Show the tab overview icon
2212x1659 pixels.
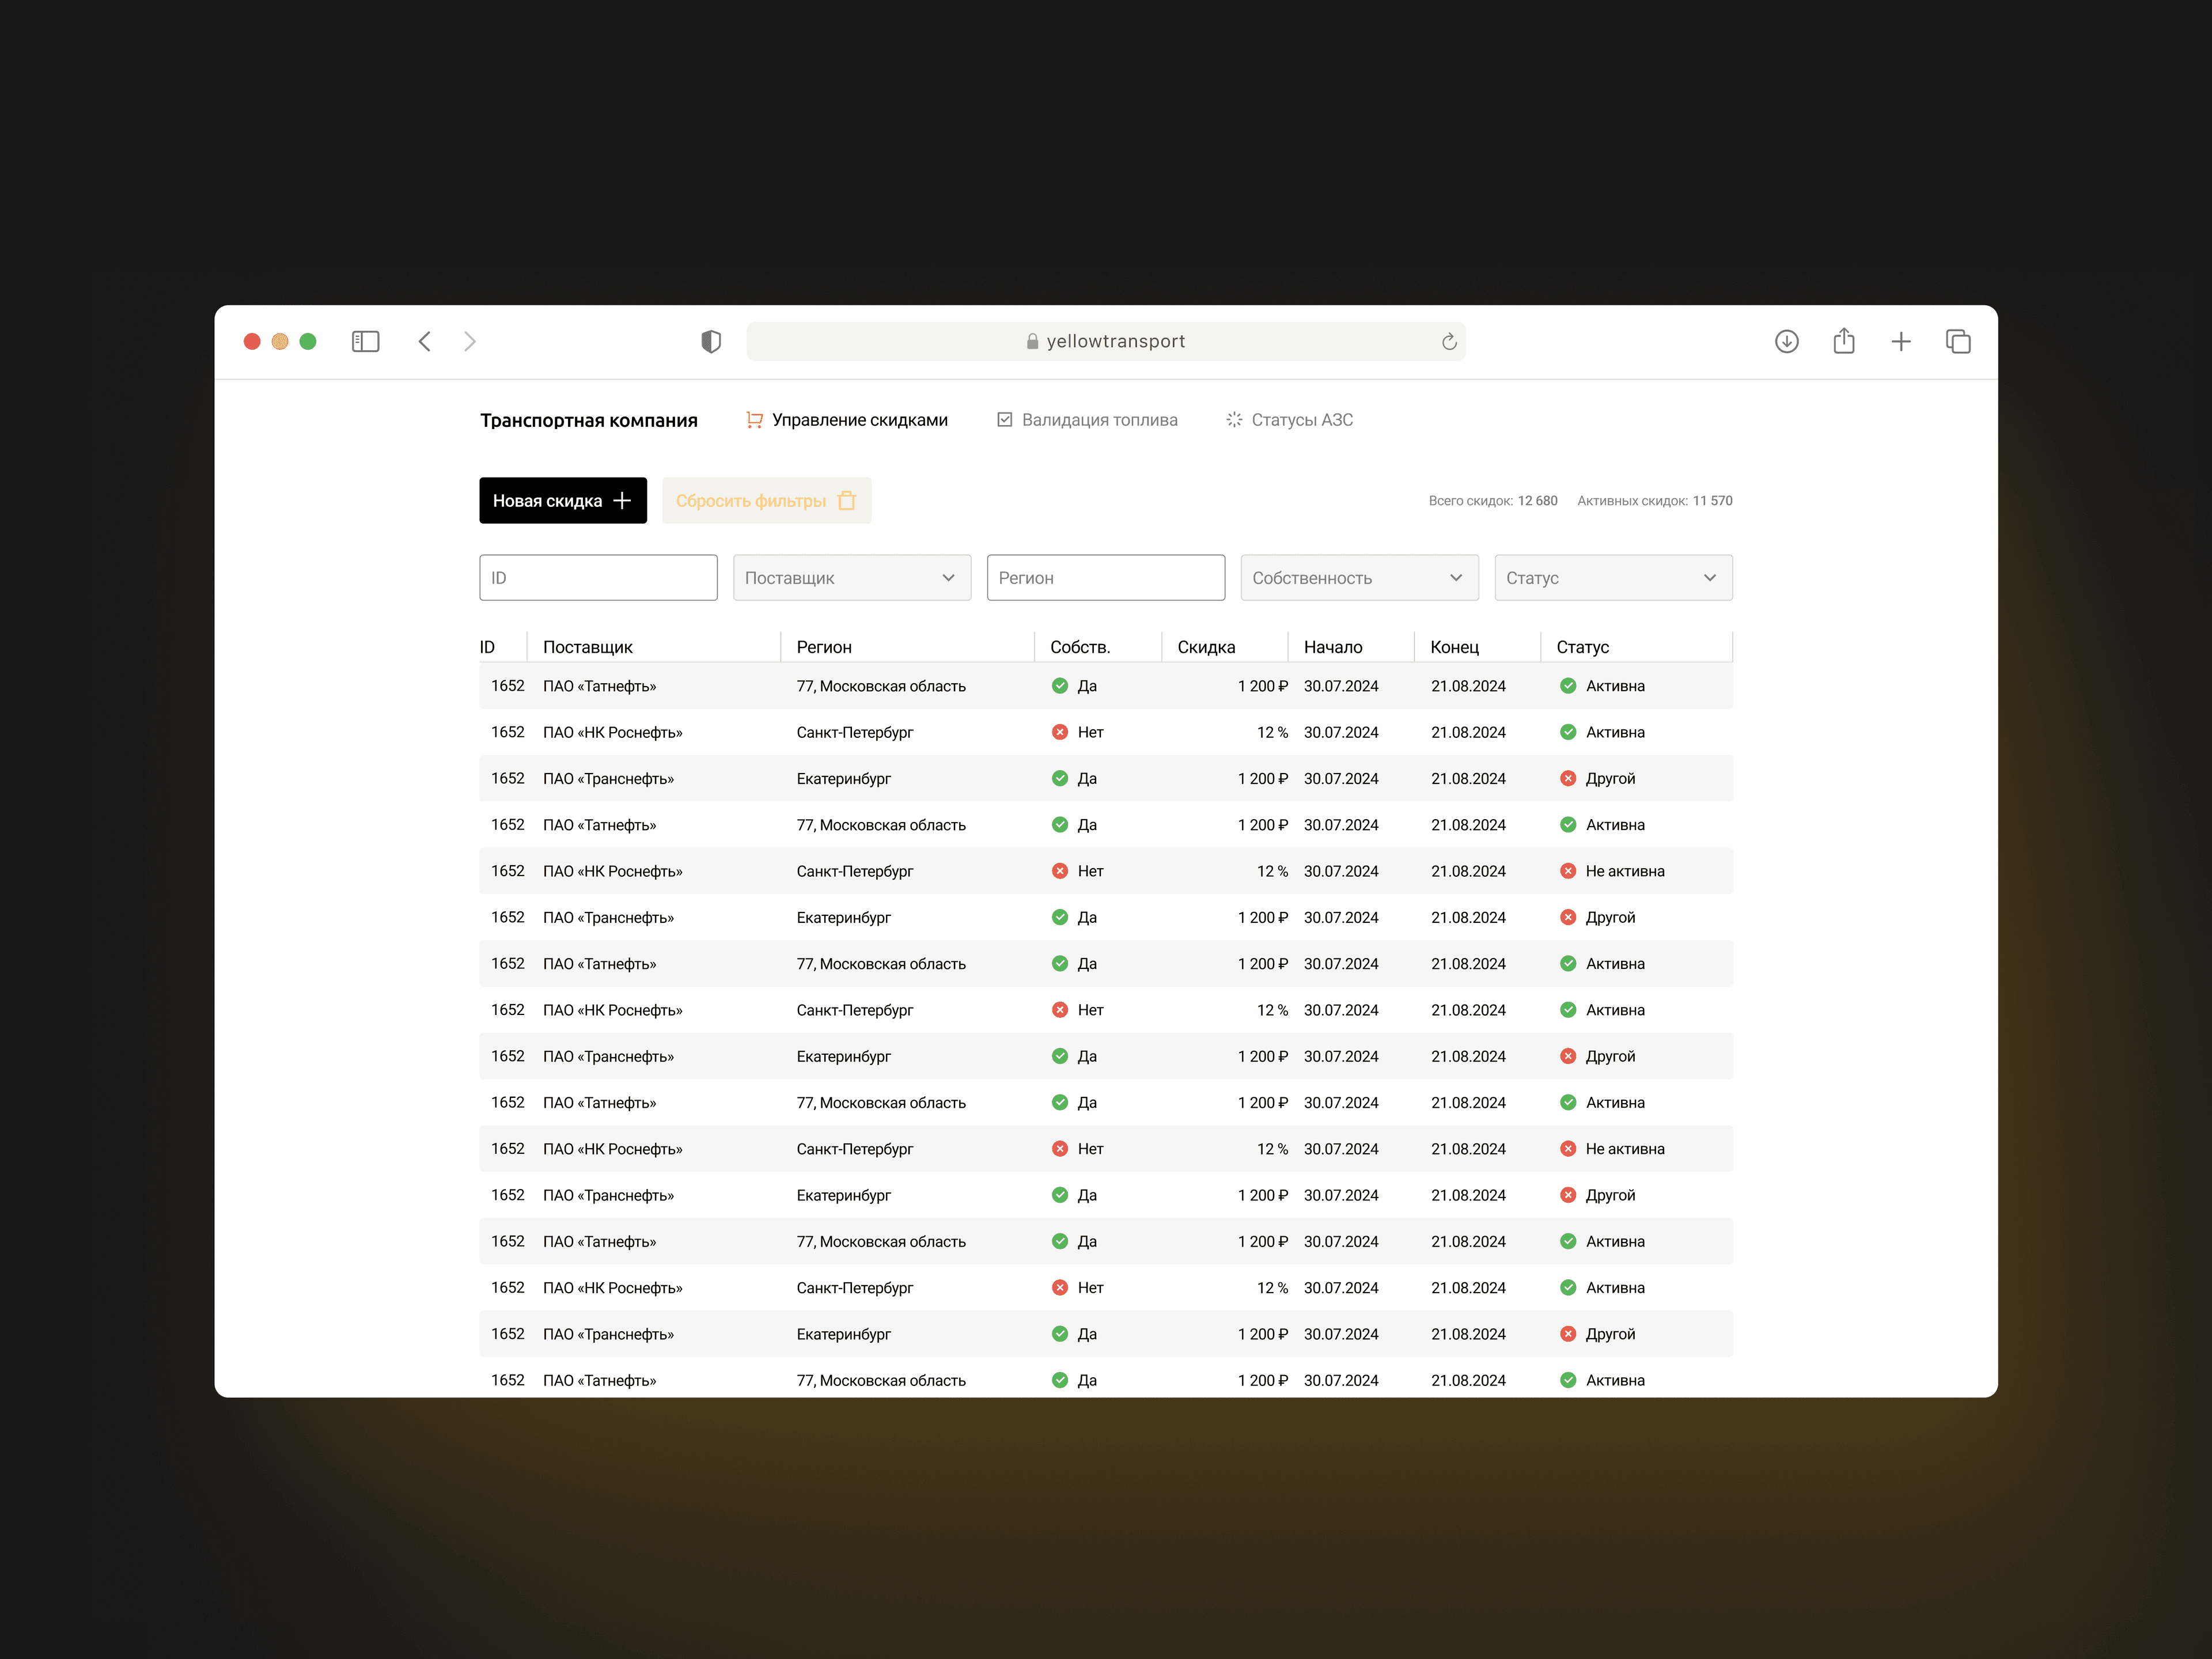pyautogui.click(x=1957, y=342)
